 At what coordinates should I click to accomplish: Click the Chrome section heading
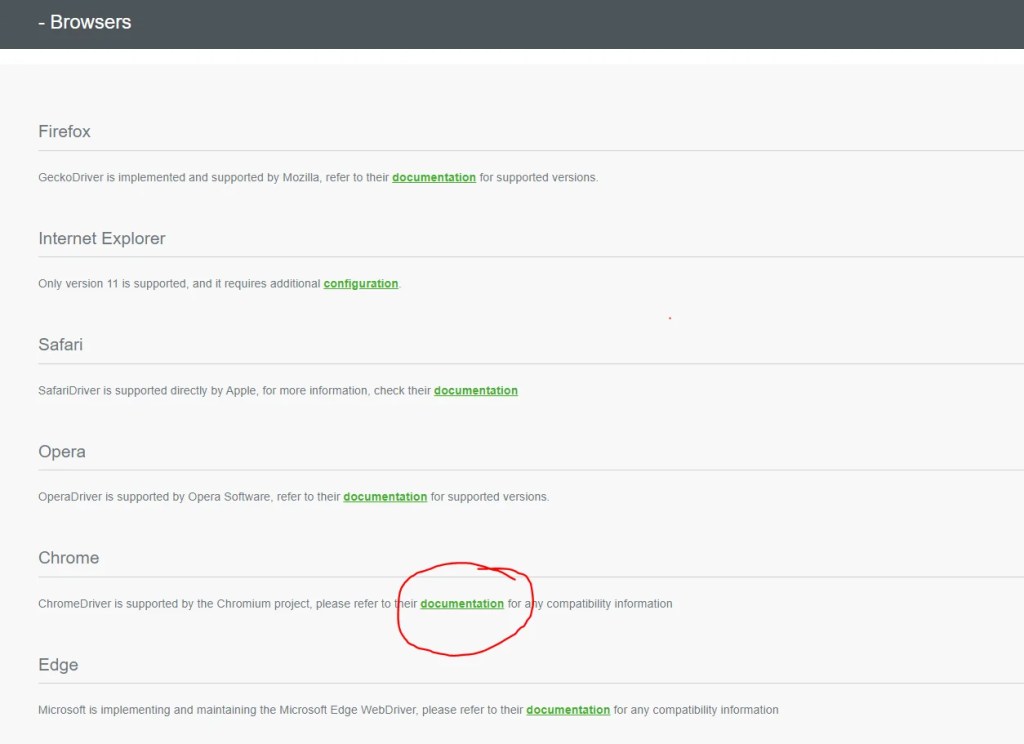pos(69,558)
